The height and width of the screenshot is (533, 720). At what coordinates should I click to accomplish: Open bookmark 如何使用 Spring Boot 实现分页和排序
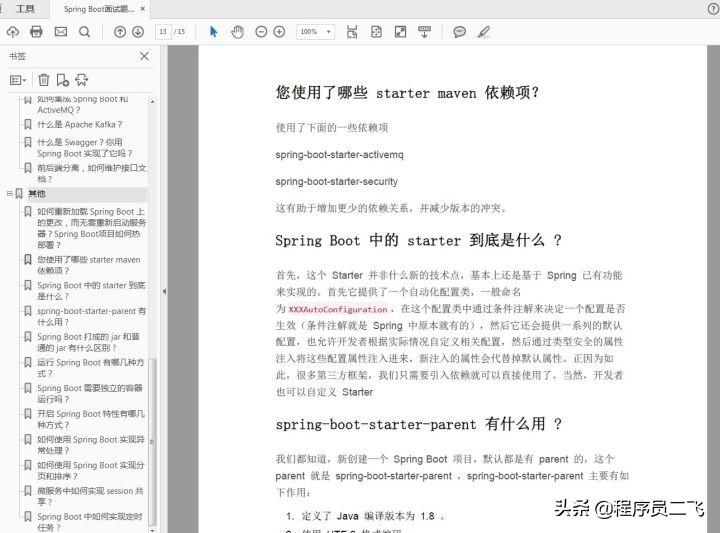click(x=90, y=471)
